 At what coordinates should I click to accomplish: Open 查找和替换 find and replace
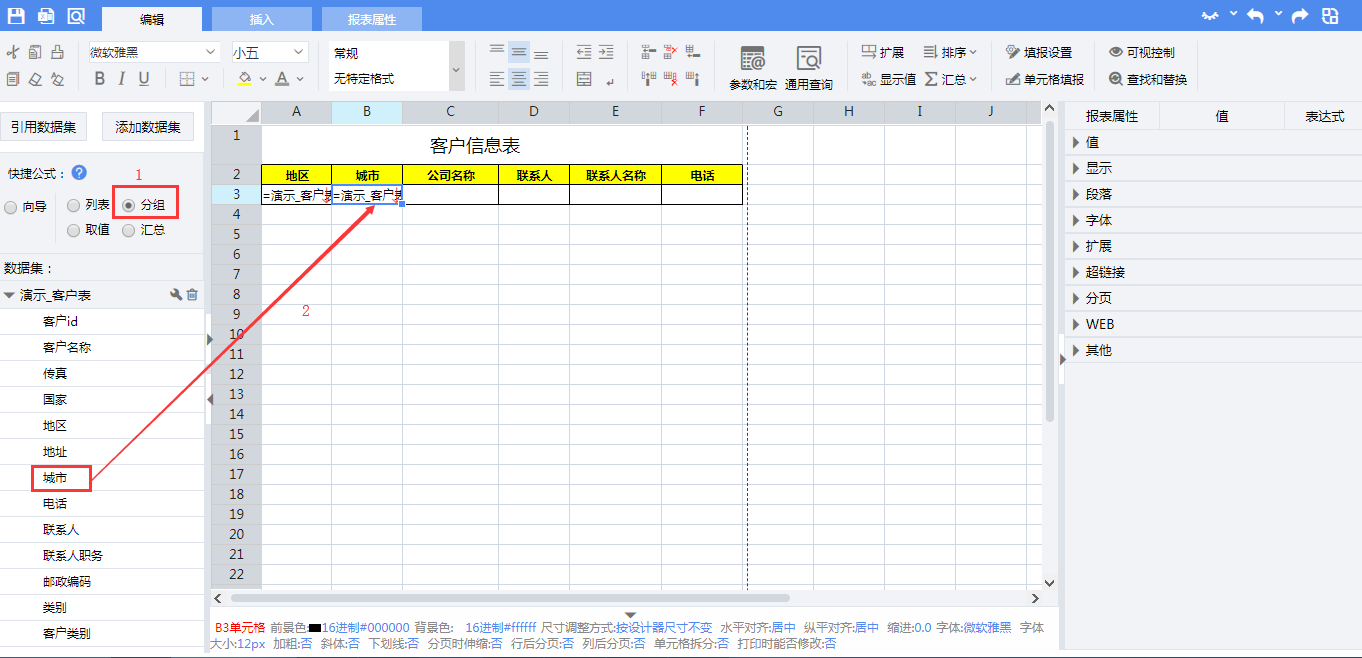tap(1147, 79)
